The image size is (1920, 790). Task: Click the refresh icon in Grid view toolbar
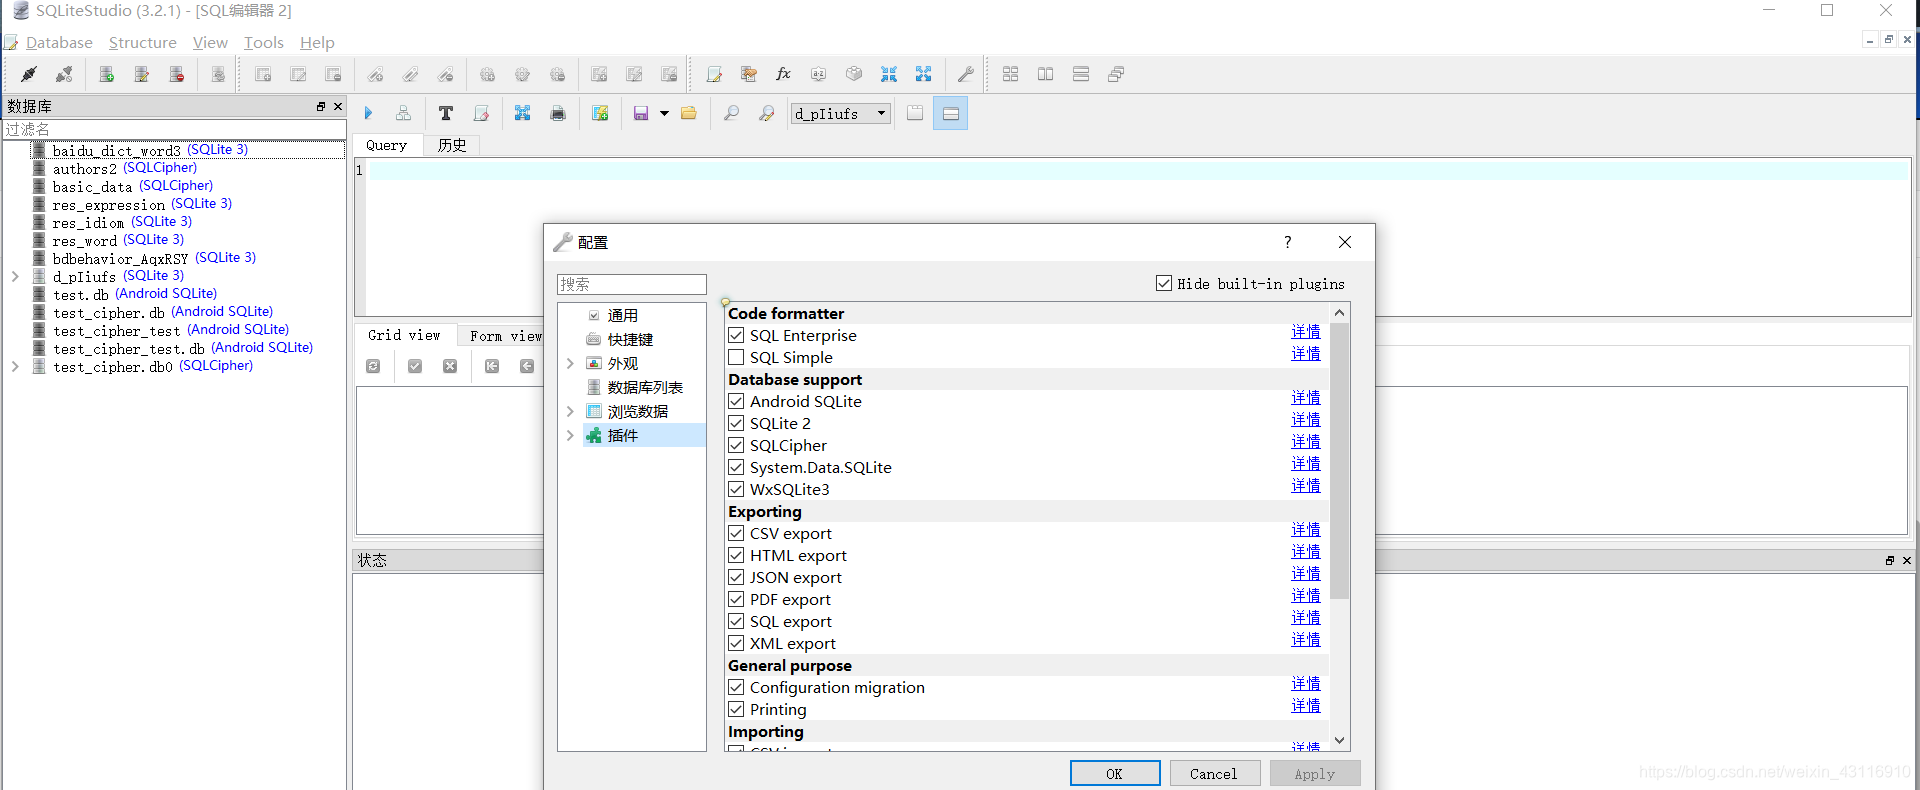[373, 366]
